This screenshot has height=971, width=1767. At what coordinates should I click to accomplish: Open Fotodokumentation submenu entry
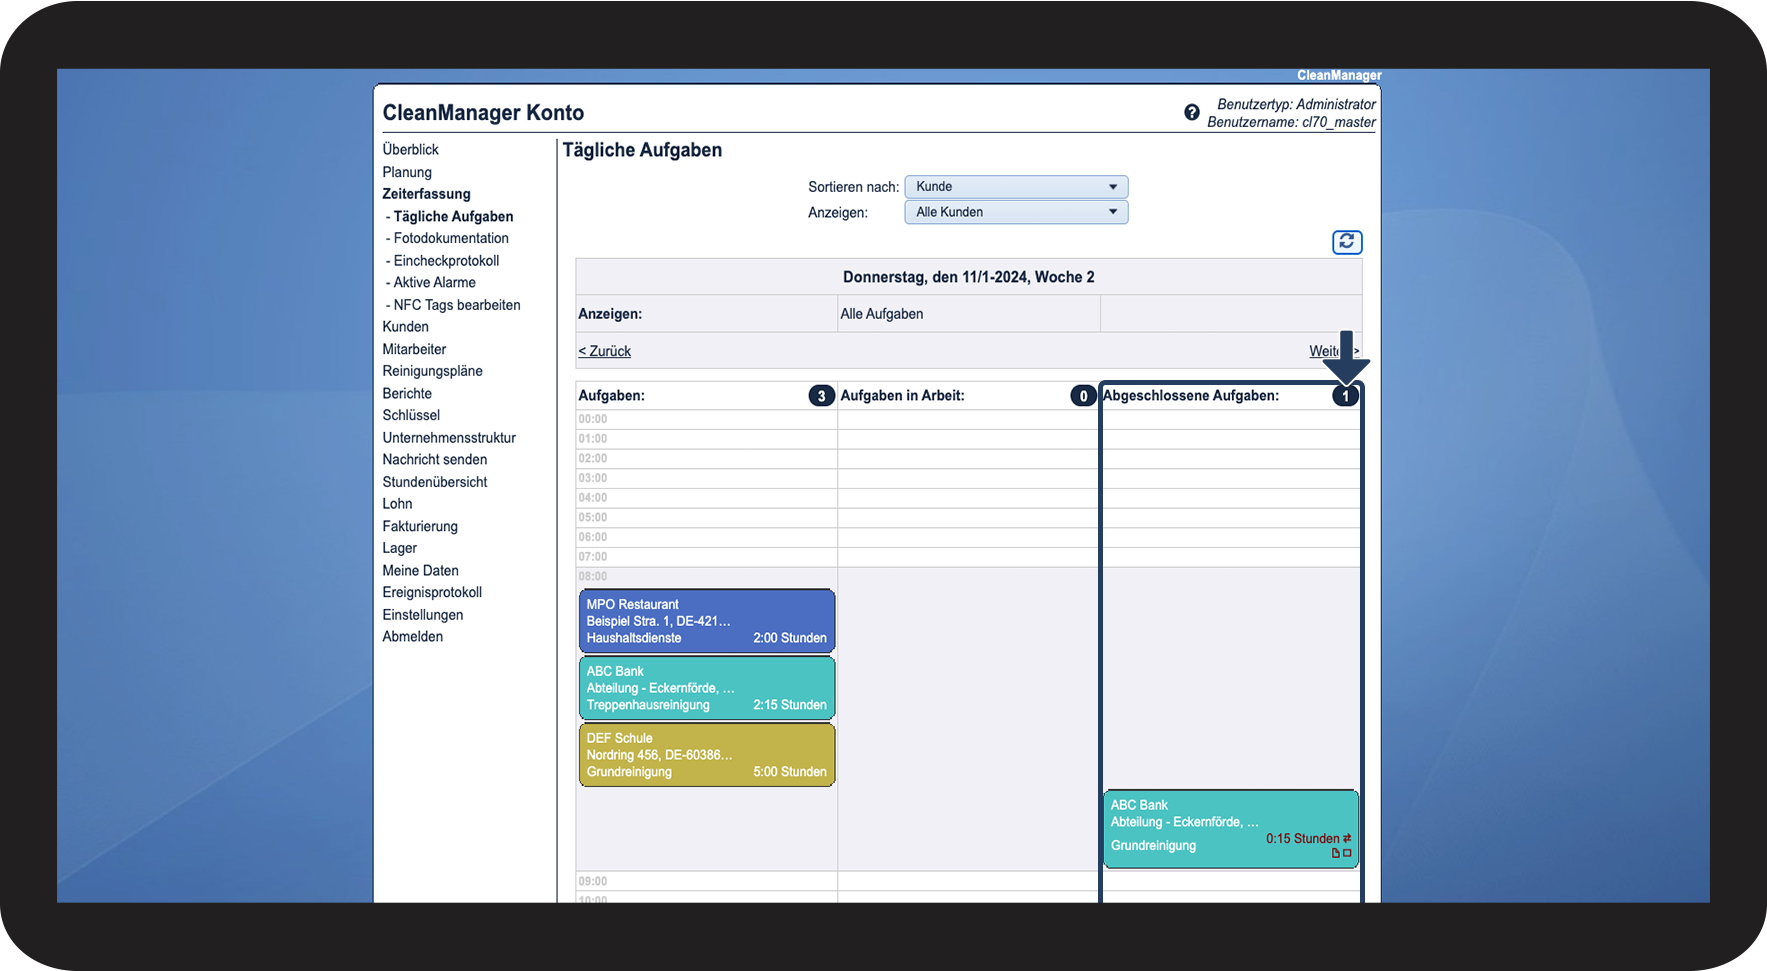(451, 238)
